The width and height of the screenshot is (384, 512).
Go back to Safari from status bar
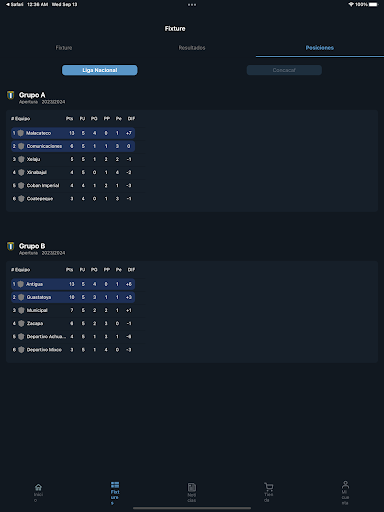point(15,4)
